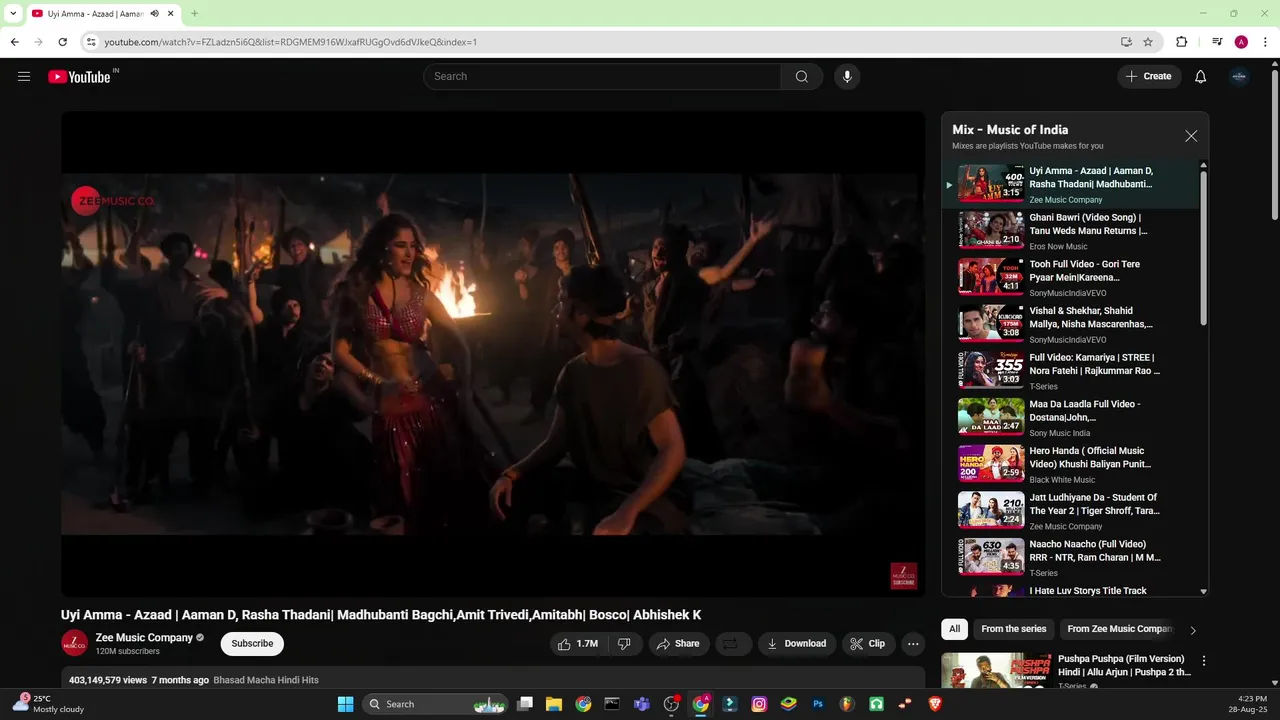
Task: Select the All filter chip
Action: click(955, 629)
